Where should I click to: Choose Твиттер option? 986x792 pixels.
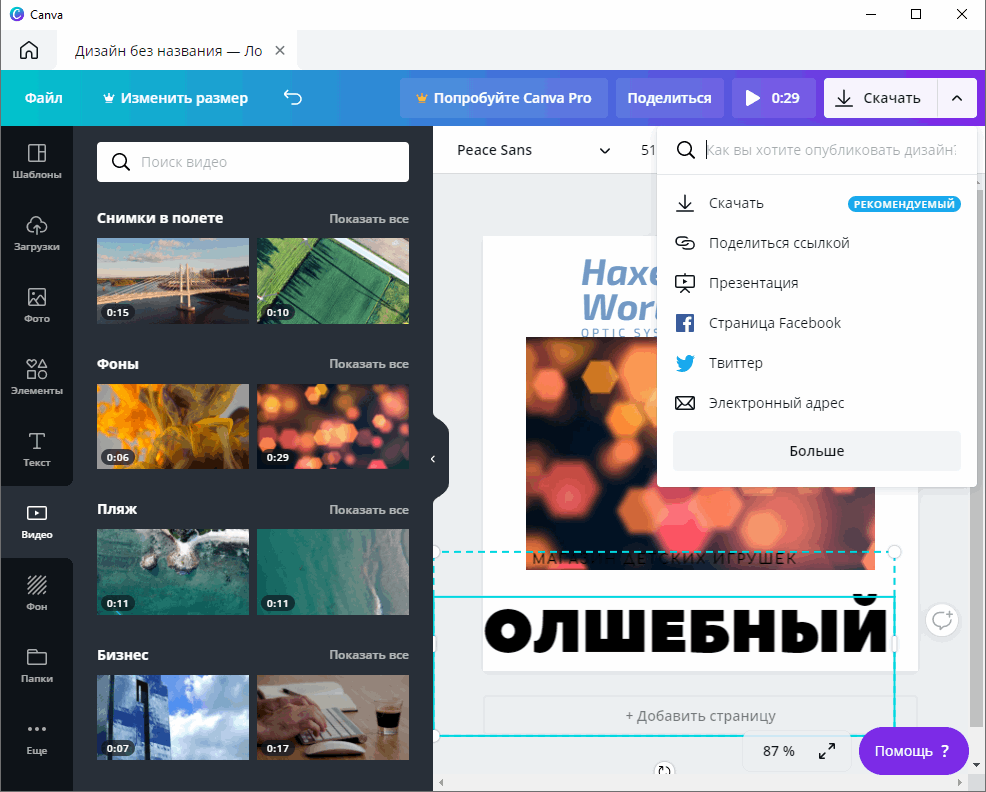click(817, 363)
